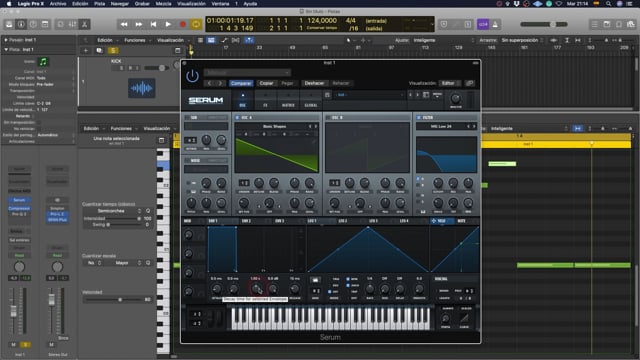Screen dimensions: 640x360
Task: Click the Record transport button
Action: point(182,24)
